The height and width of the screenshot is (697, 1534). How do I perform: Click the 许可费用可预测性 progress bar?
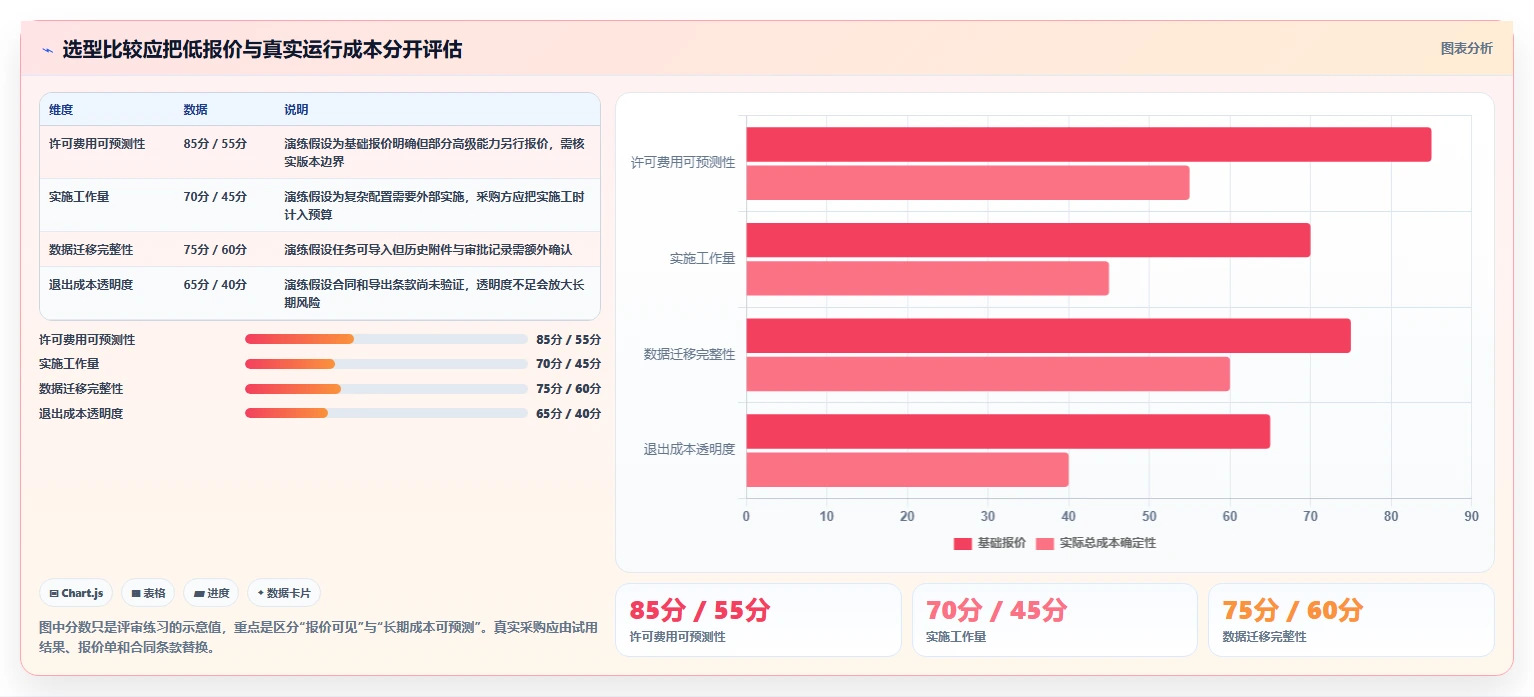point(386,339)
